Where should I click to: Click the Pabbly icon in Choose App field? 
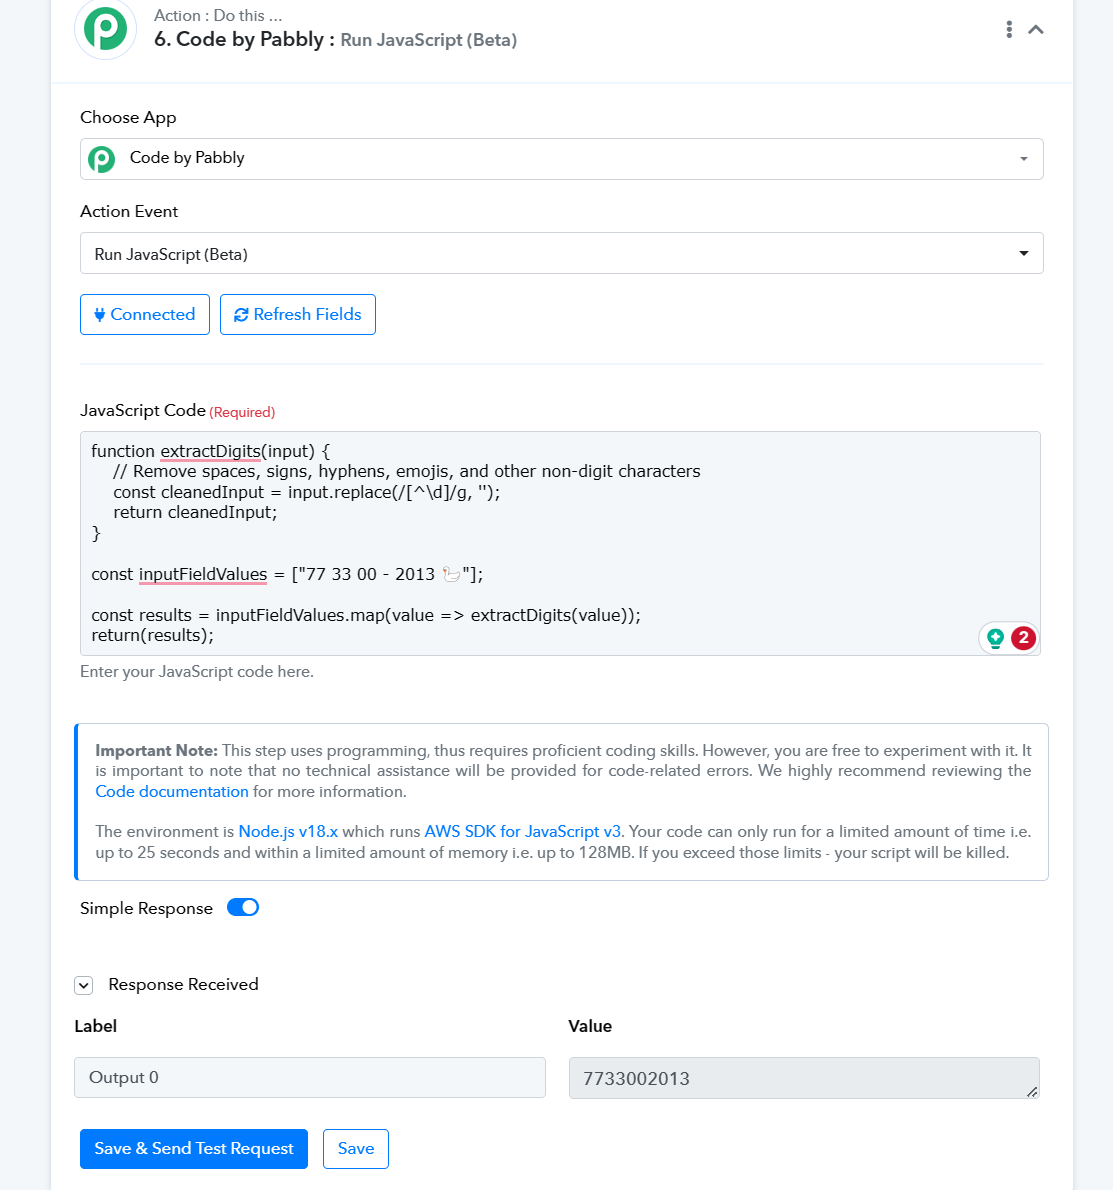tap(102, 159)
